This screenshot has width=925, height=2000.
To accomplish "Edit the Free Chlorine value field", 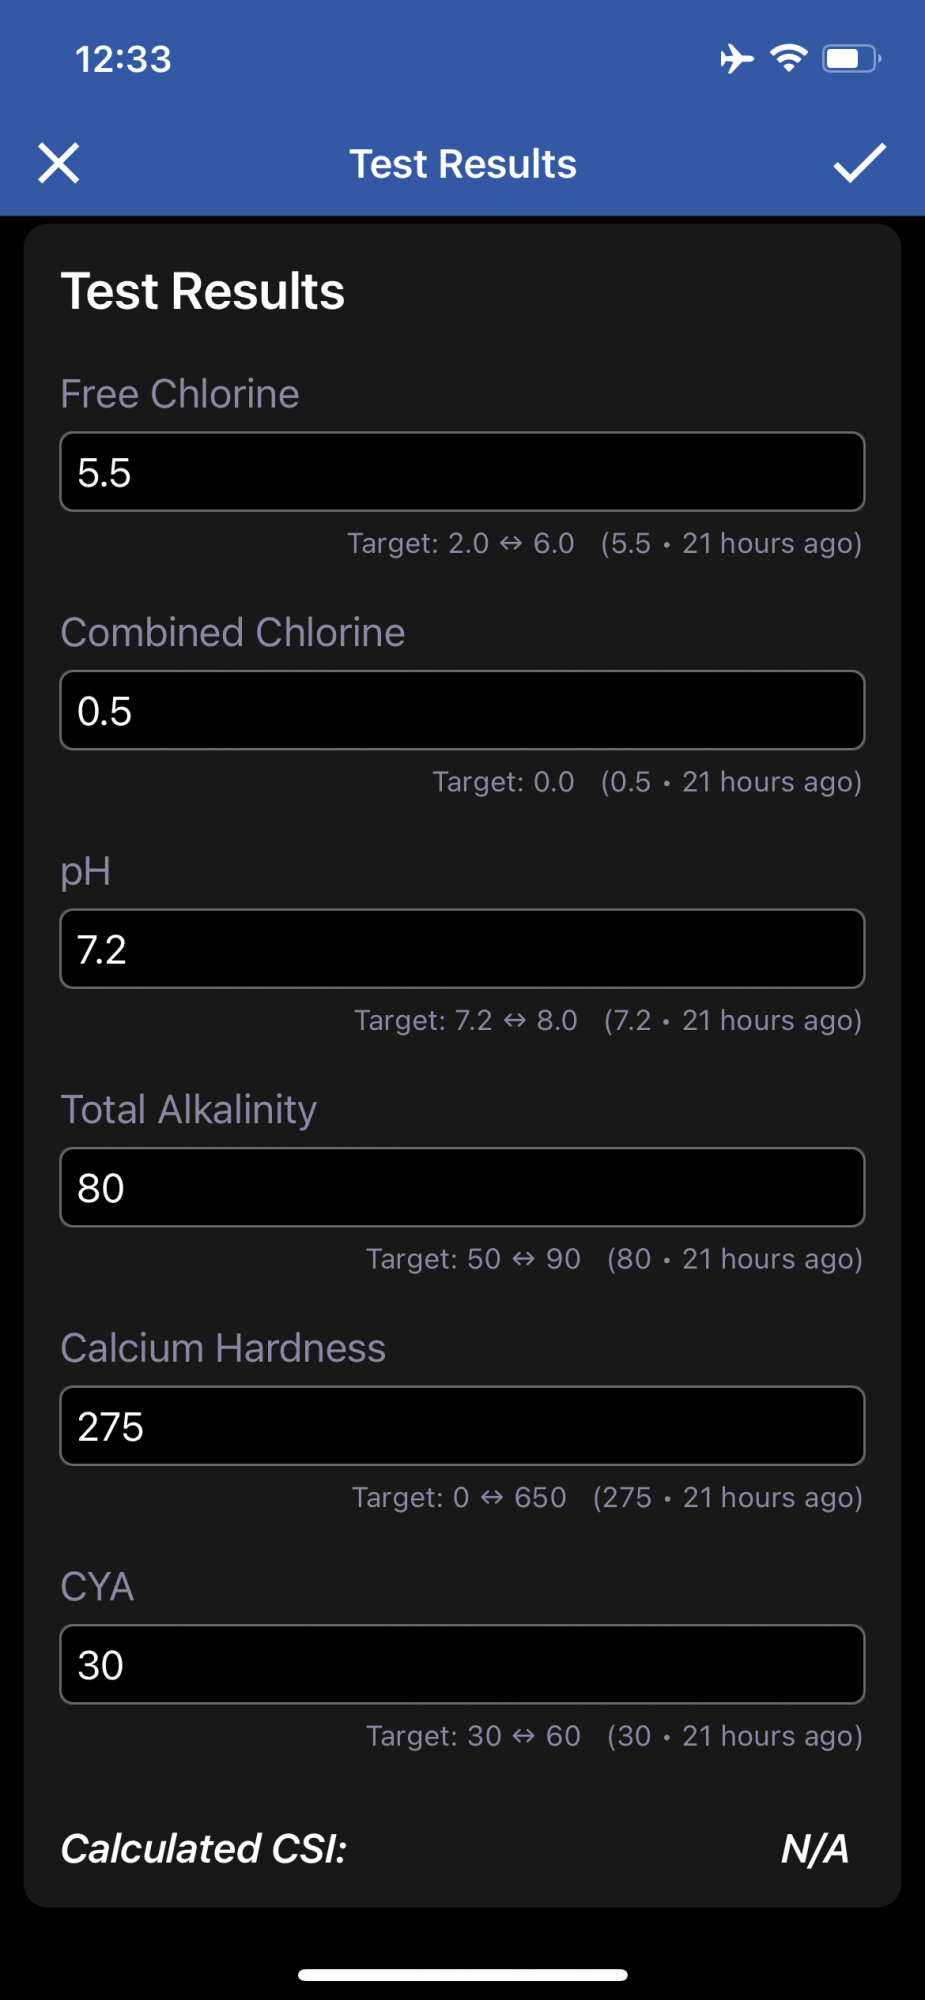I will (x=462, y=472).
